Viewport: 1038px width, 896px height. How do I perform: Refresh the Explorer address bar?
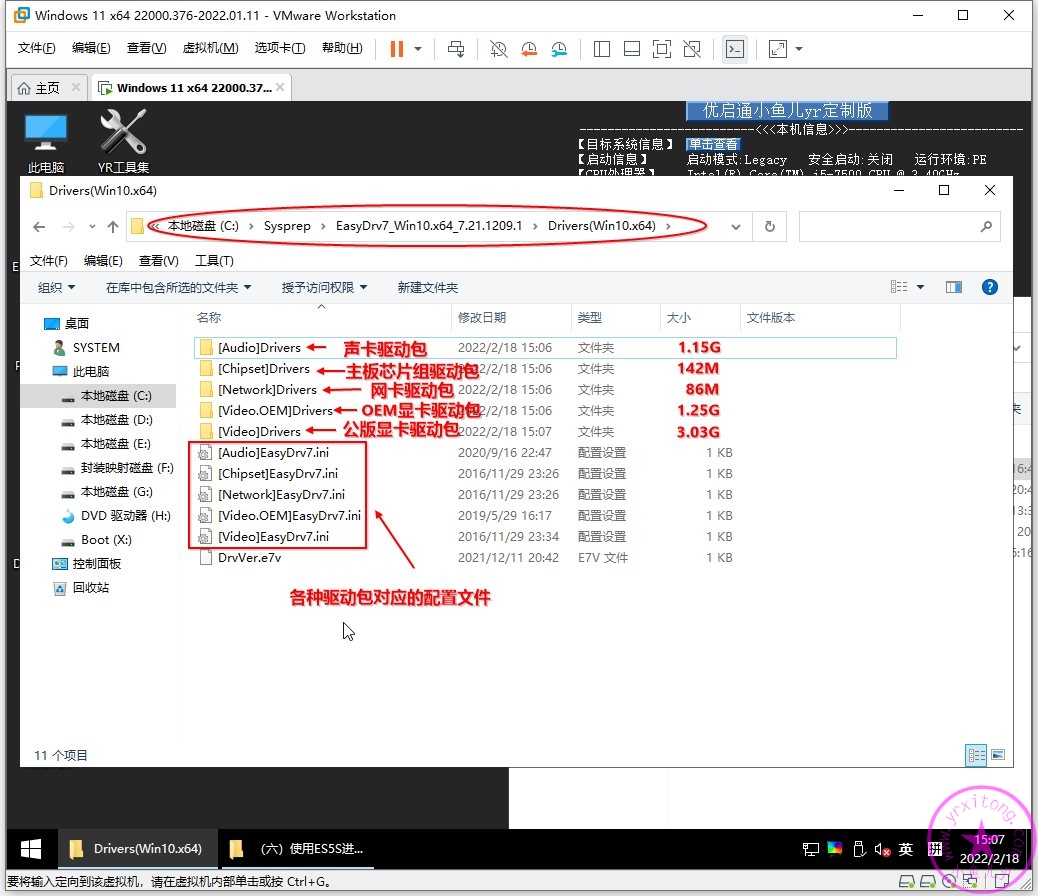coord(769,226)
